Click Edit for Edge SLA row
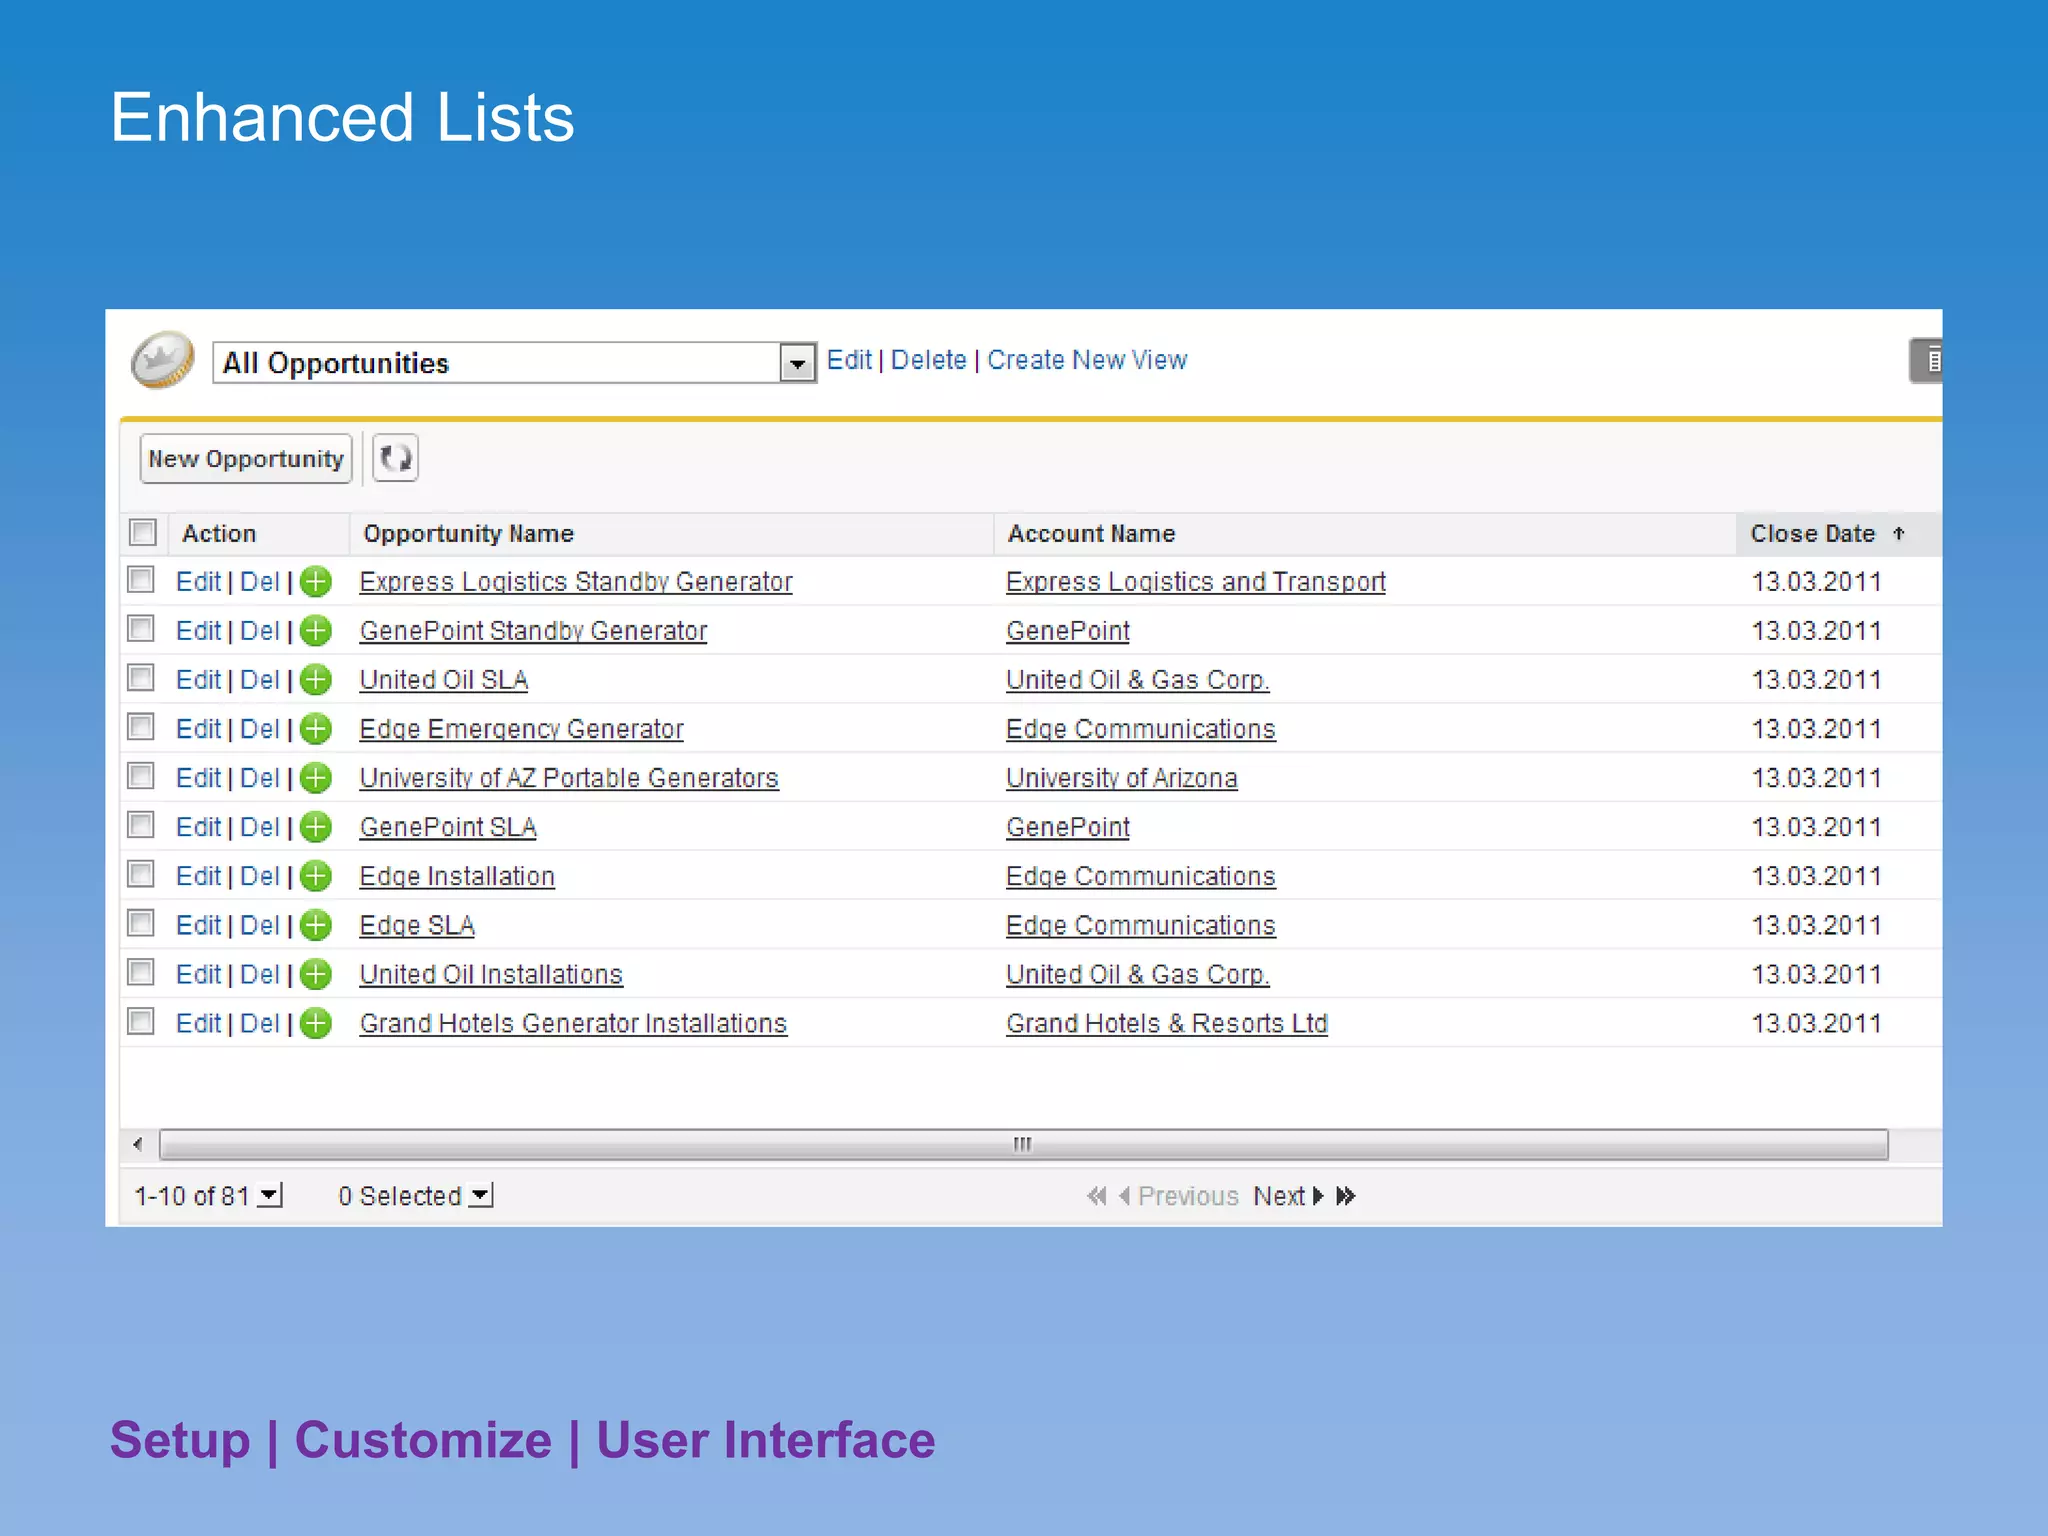 click(198, 925)
